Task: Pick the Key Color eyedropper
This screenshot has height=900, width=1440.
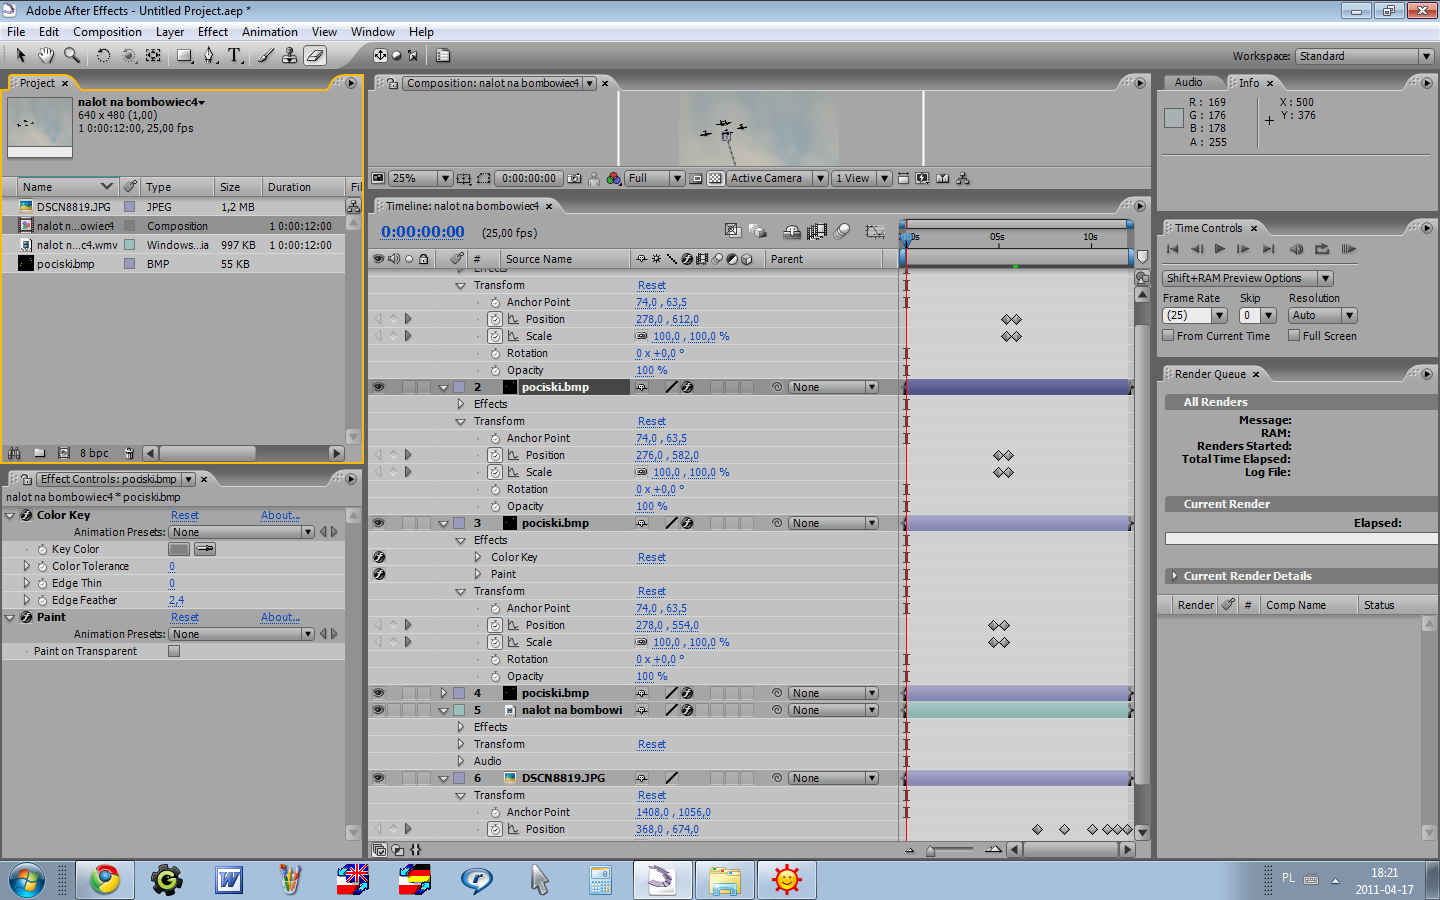Action: tap(205, 549)
